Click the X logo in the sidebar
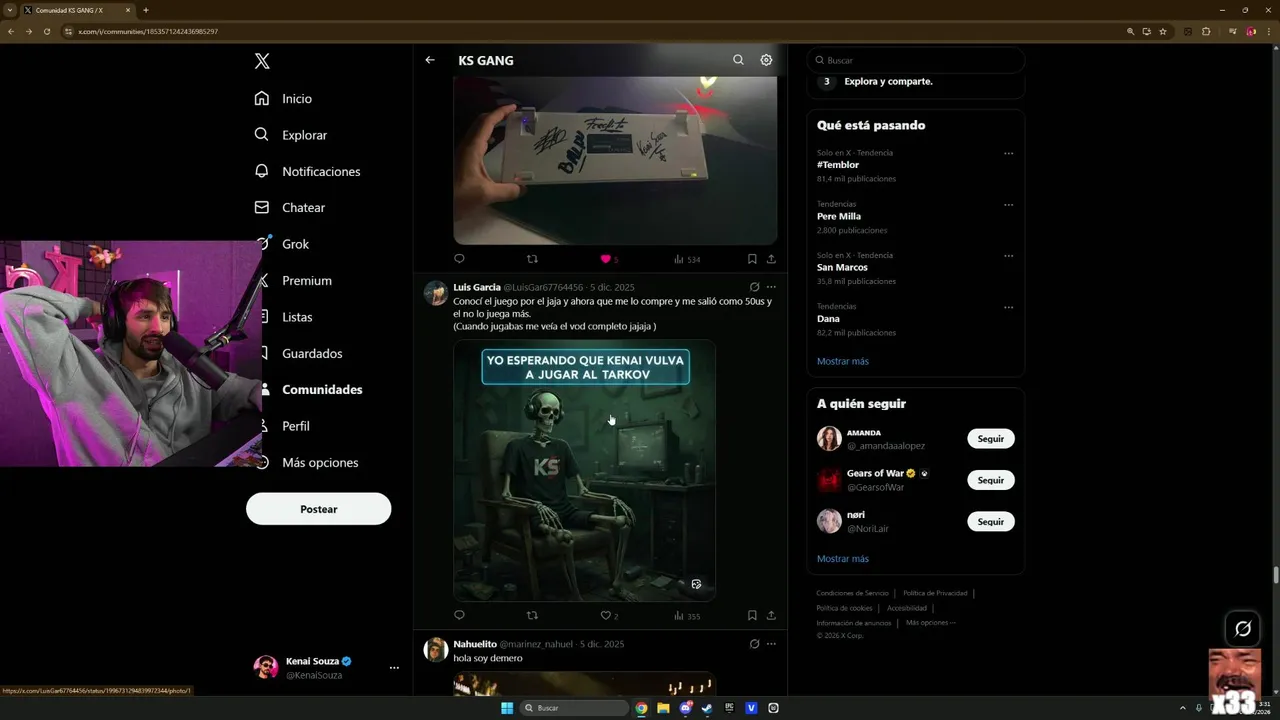This screenshot has width=1280, height=720. coord(262,61)
